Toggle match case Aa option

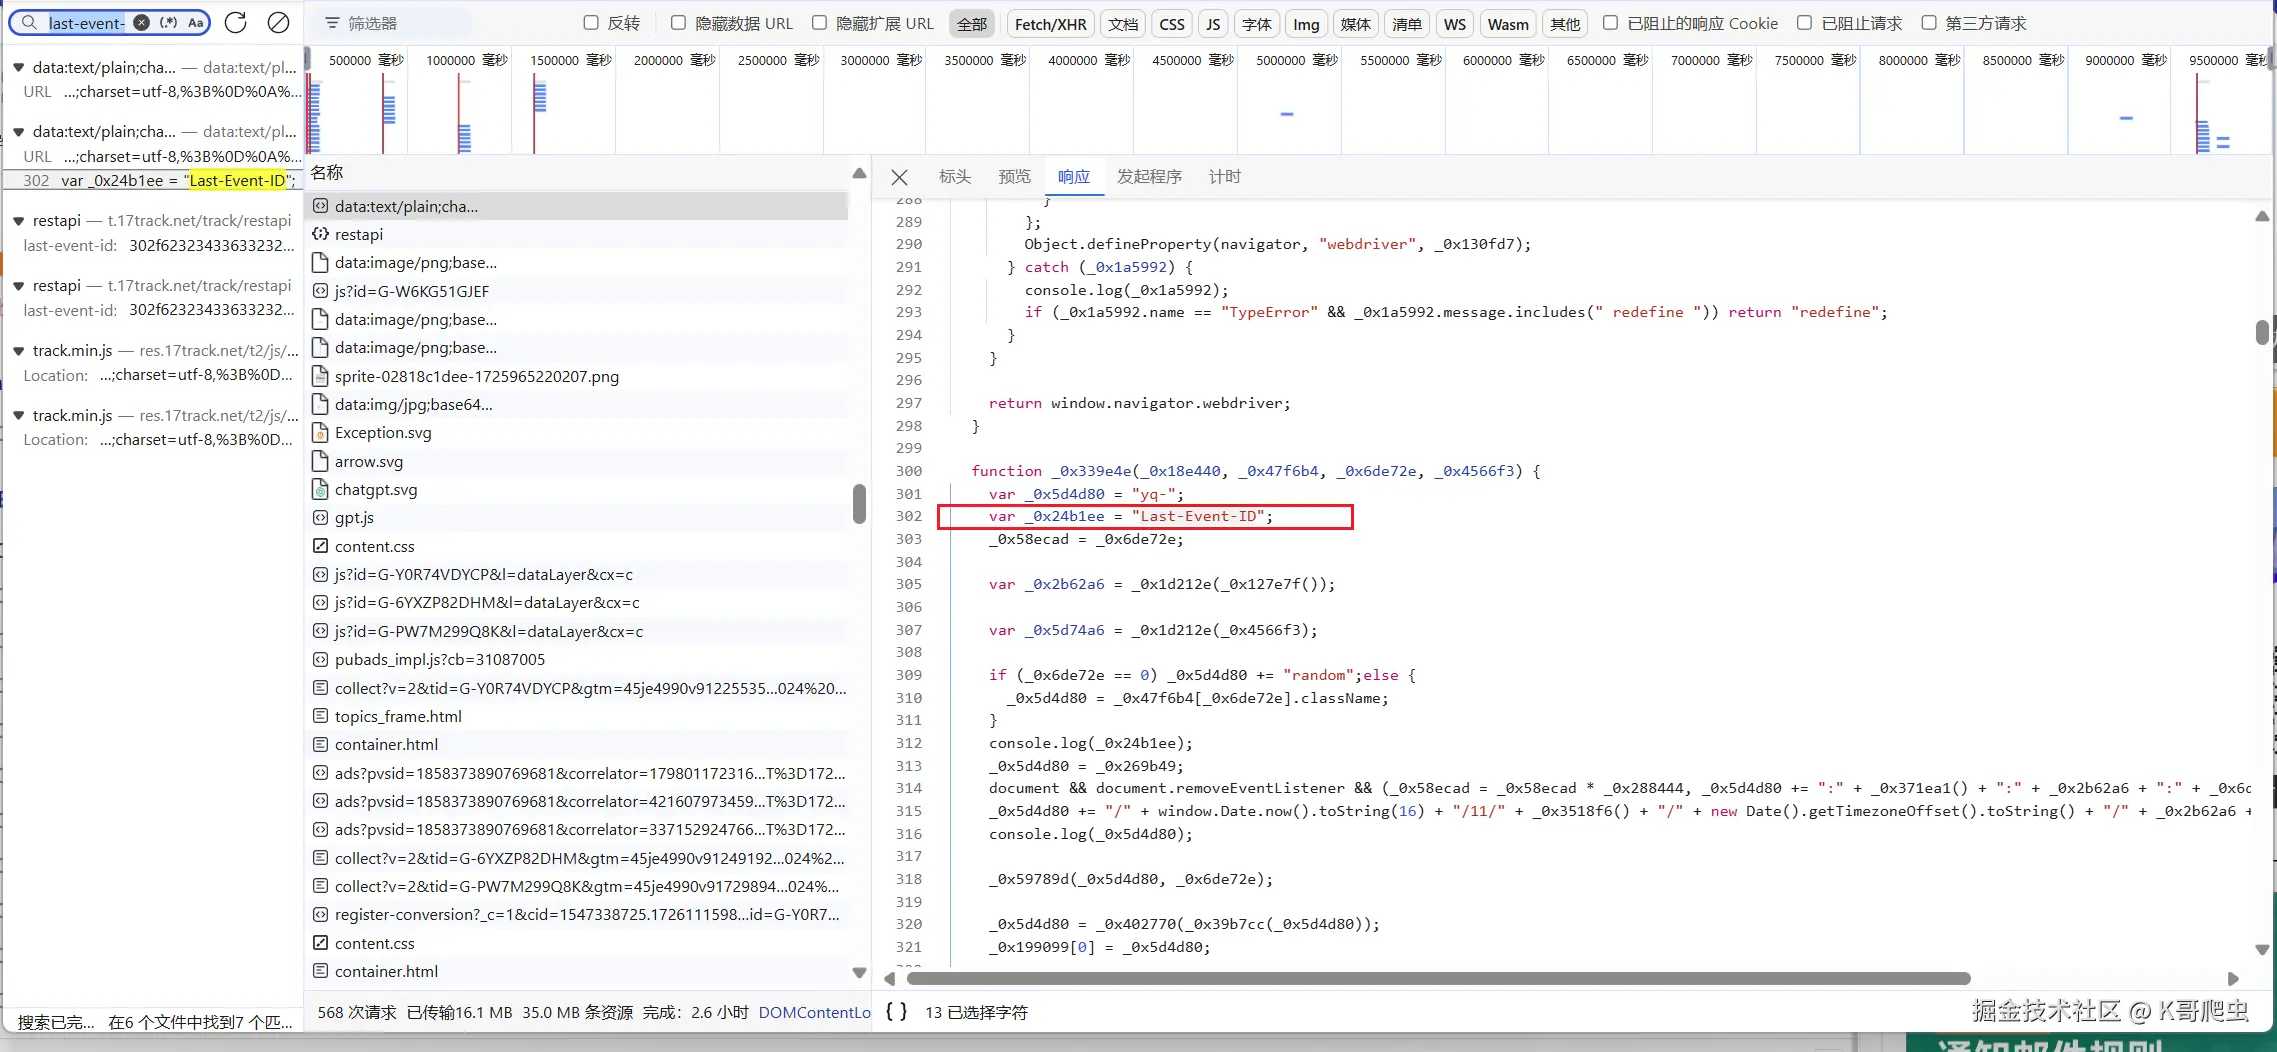click(x=195, y=22)
